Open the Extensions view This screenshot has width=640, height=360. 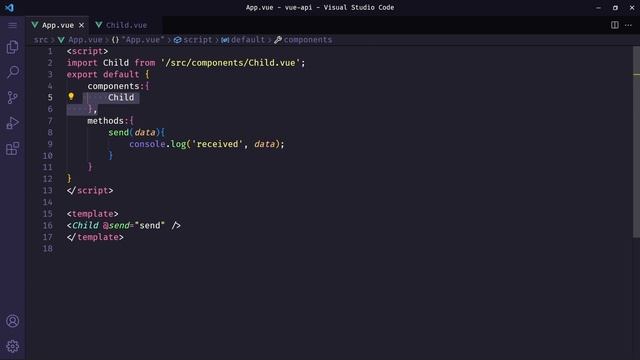coord(13,149)
